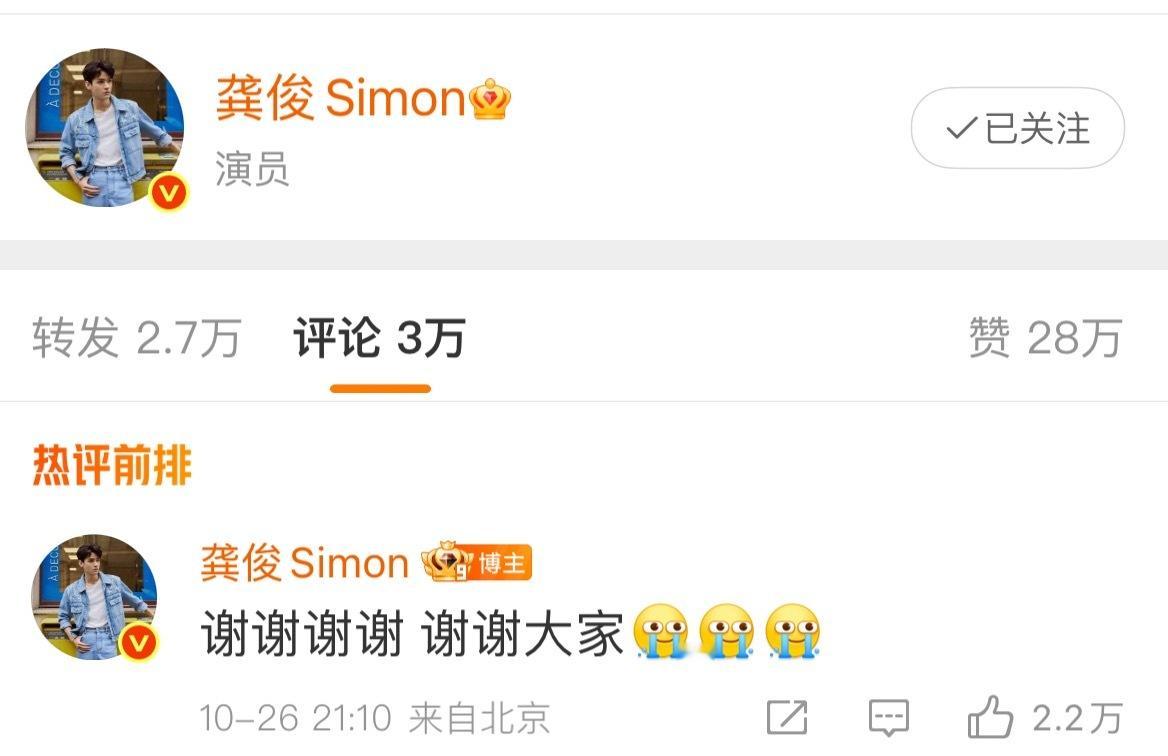The height and width of the screenshot is (756, 1168).
Task: Open the commenter name 龚俊 Simon link
Action: tap(305, 562)
